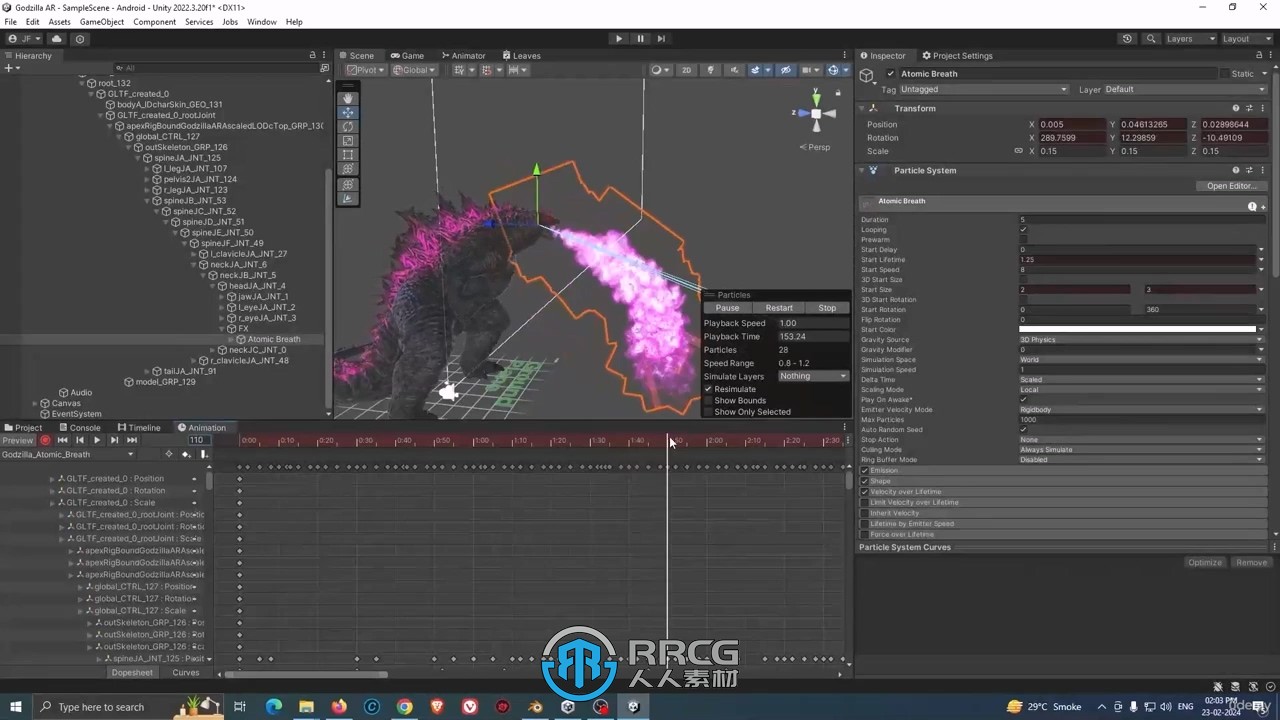Image resolution: width=1280 pixels, height=720 pixels.
Task: Toggle the Gizmos icon in Scene
Action: (x=833, y=70)
